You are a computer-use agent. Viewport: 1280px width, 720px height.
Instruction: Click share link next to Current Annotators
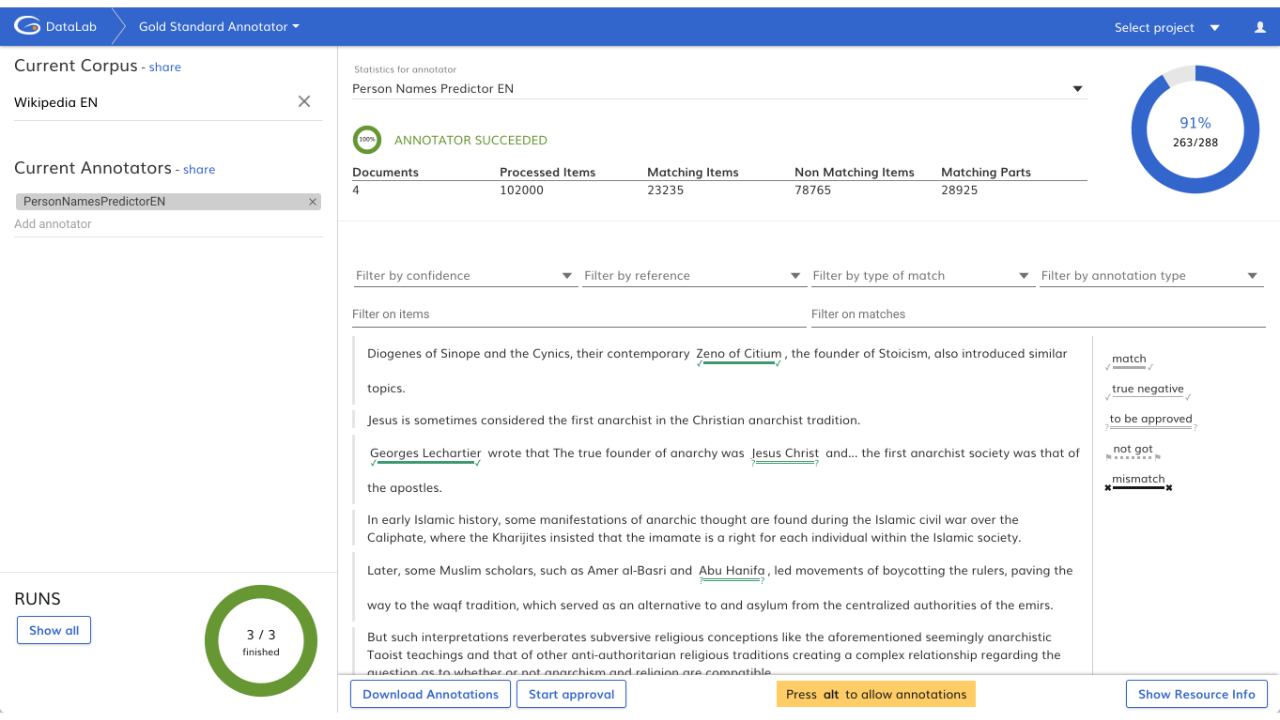click(x=199, y=170)
